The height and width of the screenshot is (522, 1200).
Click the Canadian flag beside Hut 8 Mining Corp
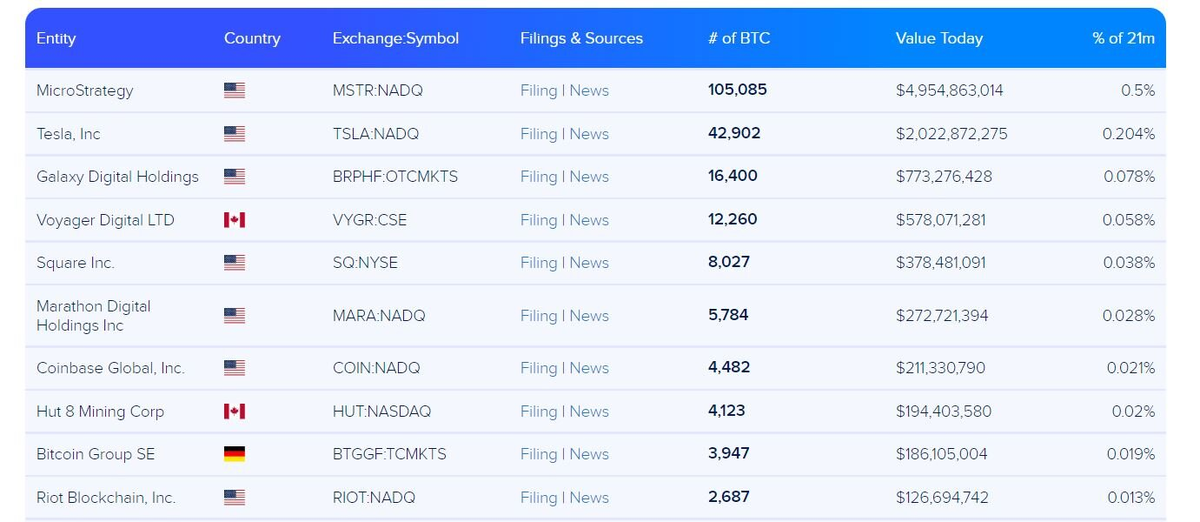pos(234,411)
